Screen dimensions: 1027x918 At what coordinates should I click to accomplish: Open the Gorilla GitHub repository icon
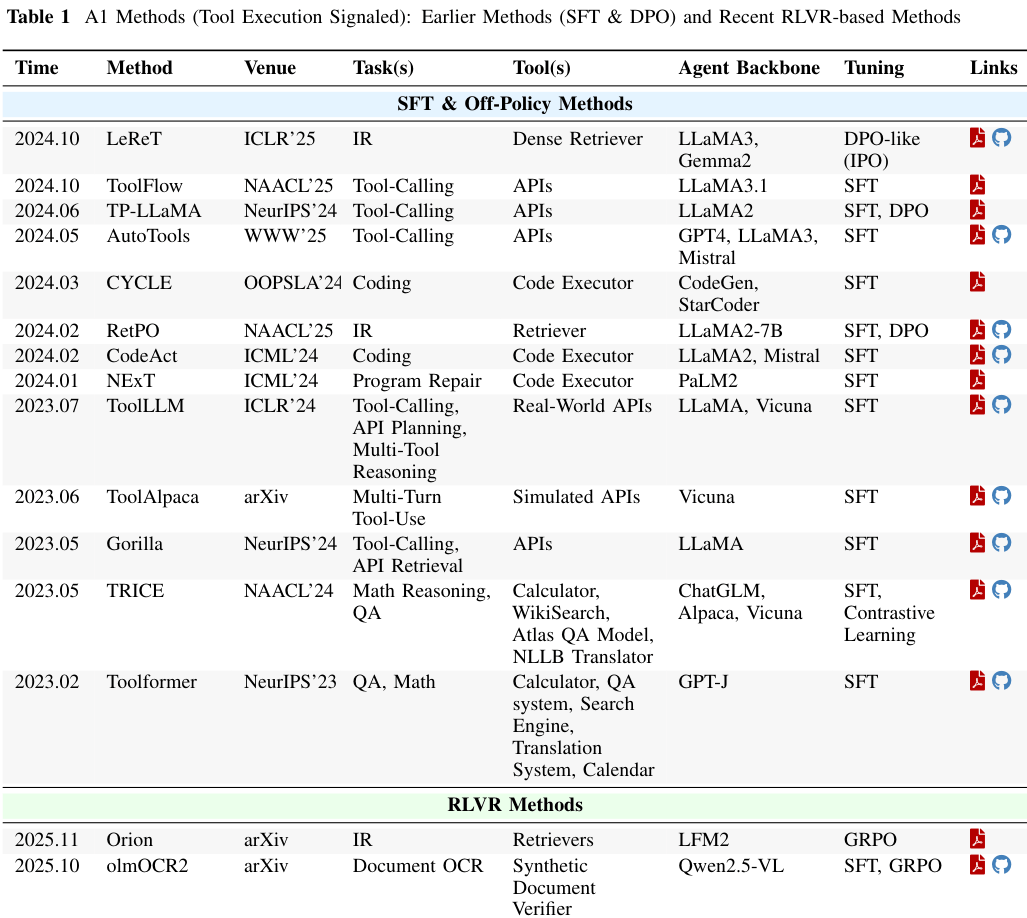1001,543
